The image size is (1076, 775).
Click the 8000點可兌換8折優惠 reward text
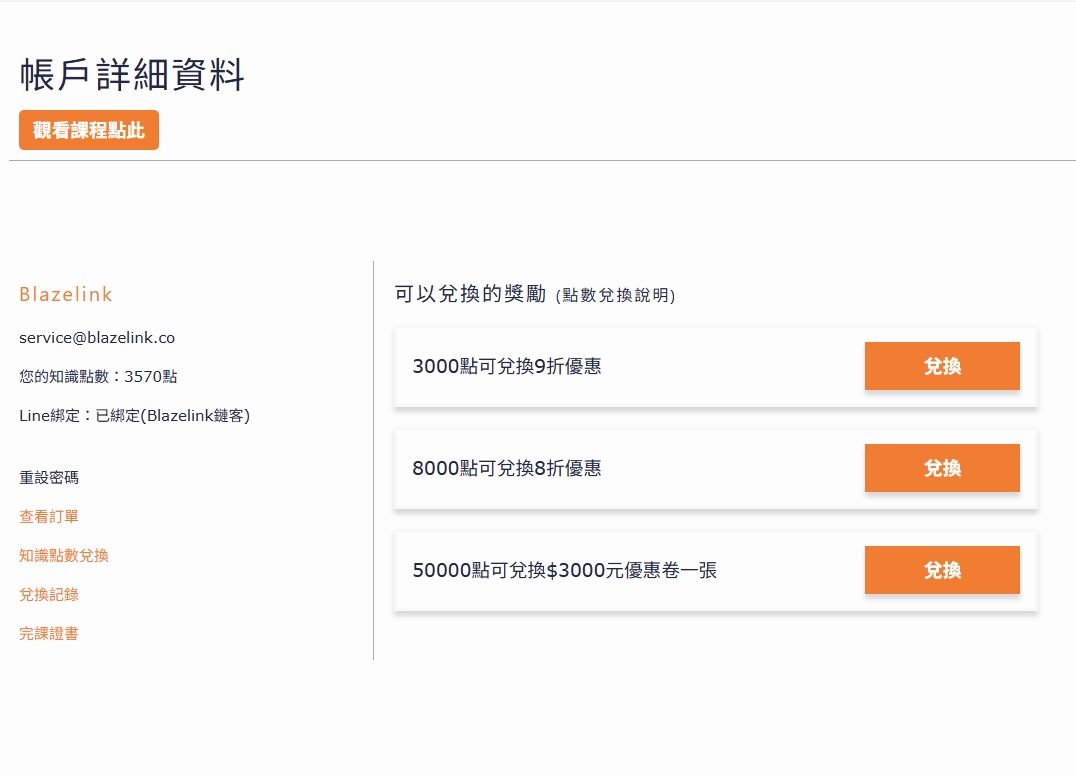pyautogui.click(x=507, y=468)
